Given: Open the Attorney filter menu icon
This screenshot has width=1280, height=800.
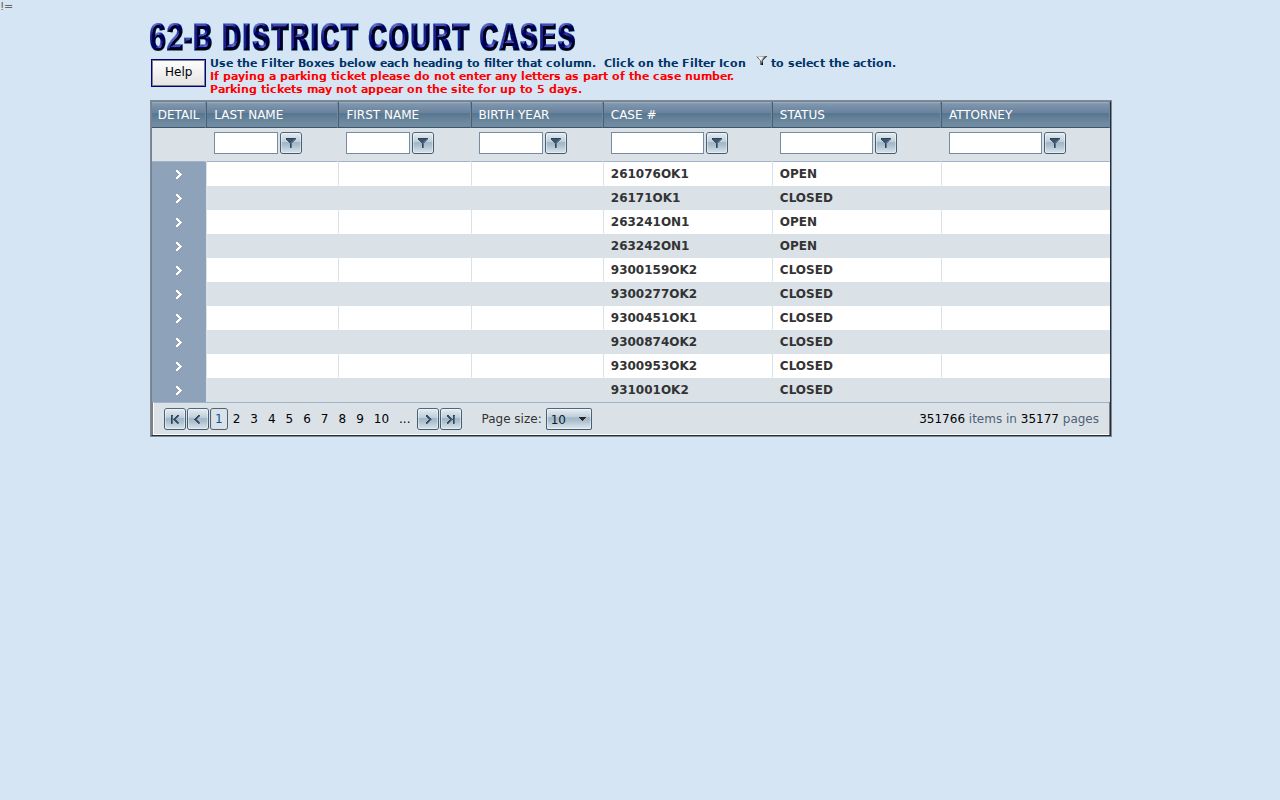Looking at the screenshot, I should tap(1055, 143).
